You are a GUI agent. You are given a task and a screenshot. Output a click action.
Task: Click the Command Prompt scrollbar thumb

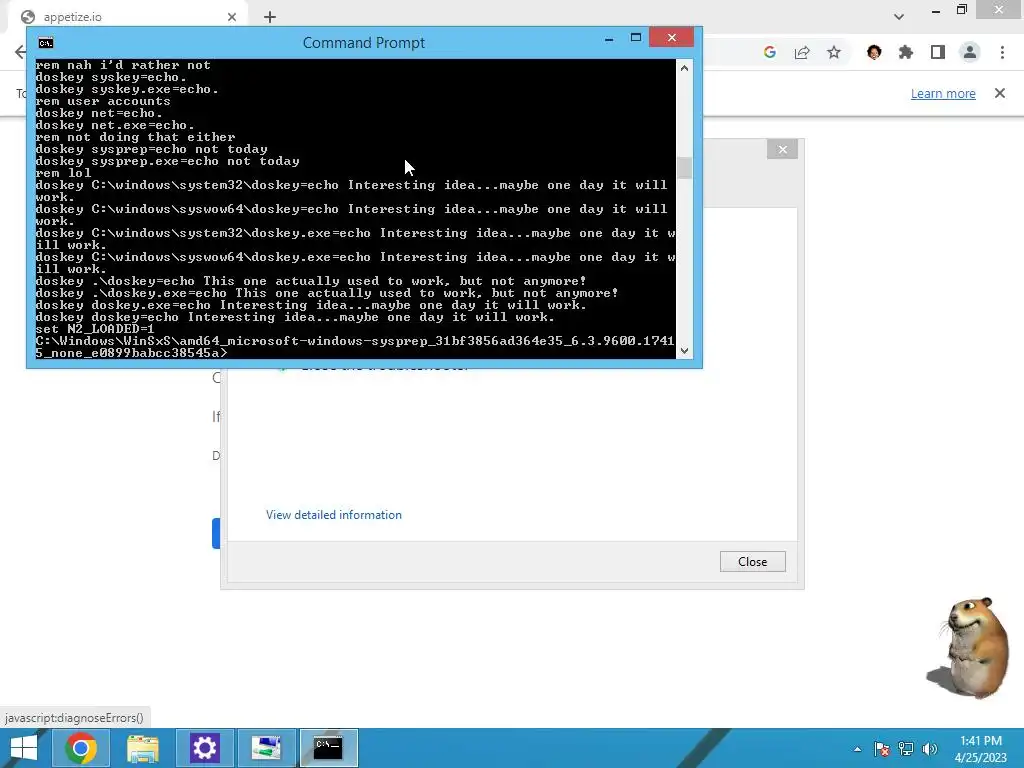click(684, 168)
